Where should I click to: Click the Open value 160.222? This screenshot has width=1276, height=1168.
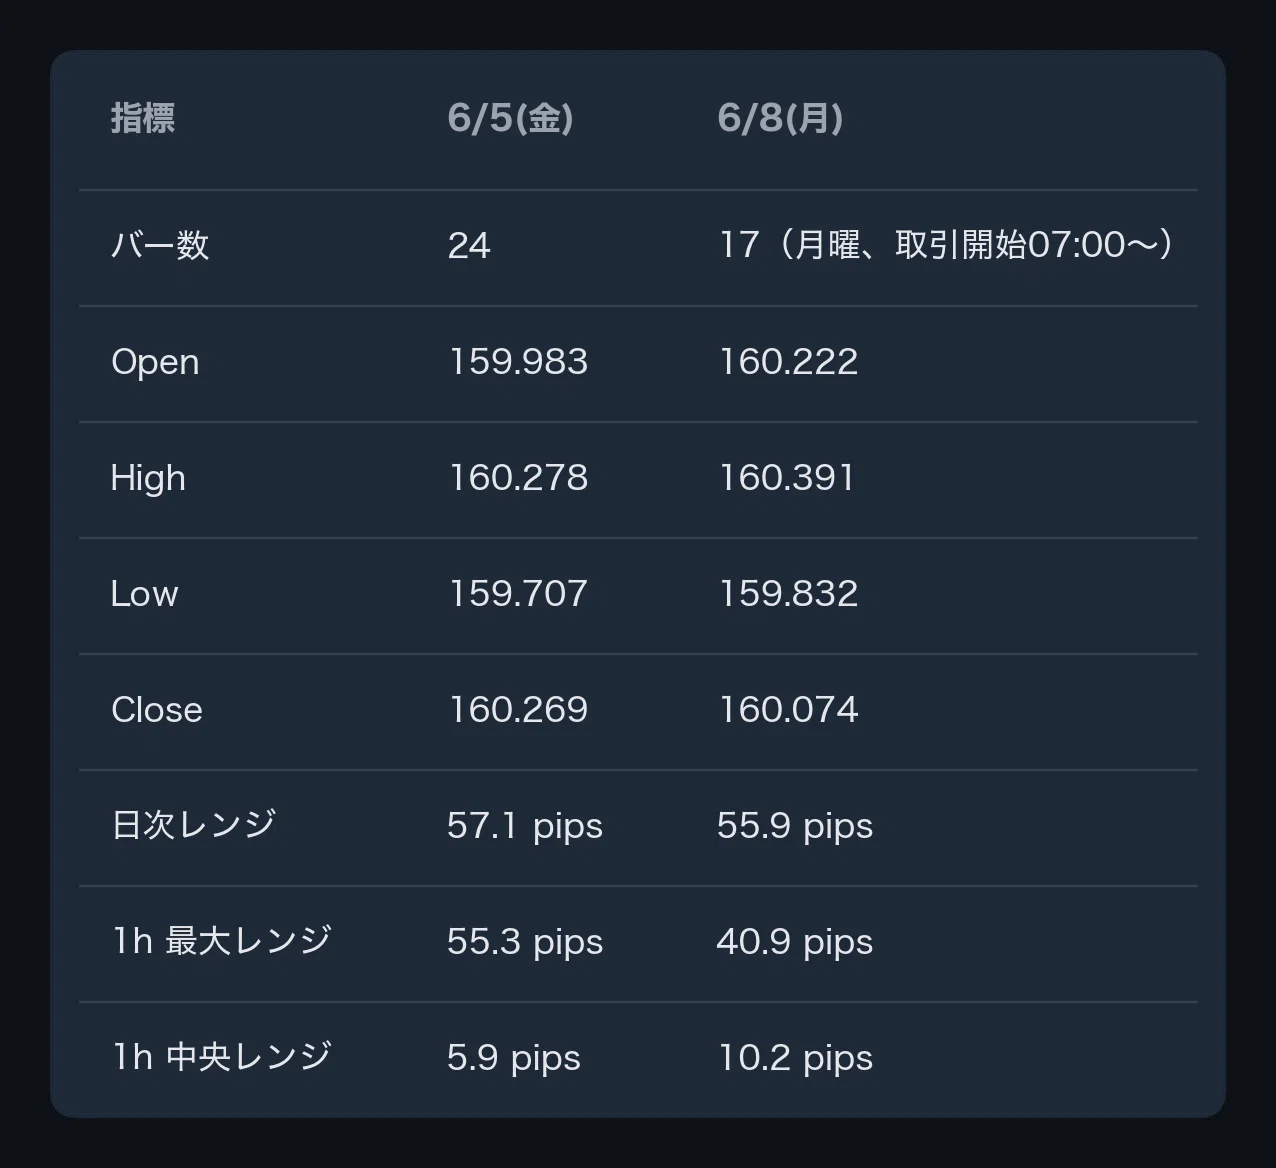(x=788, y=361)
